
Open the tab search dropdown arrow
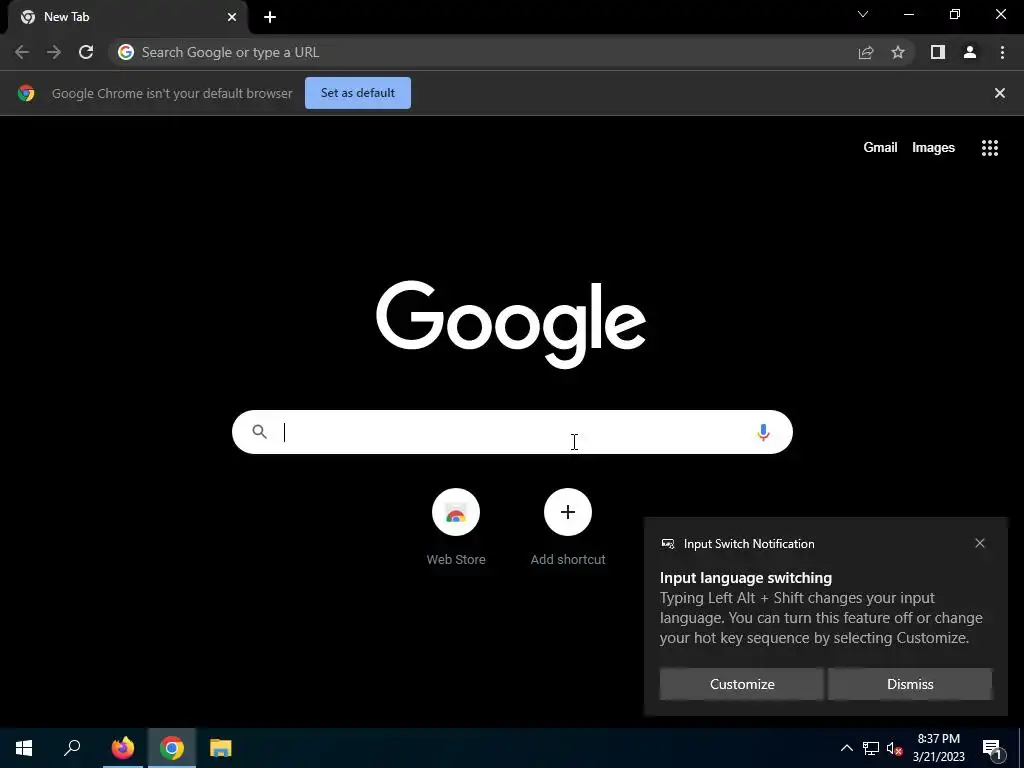point(863,14)
